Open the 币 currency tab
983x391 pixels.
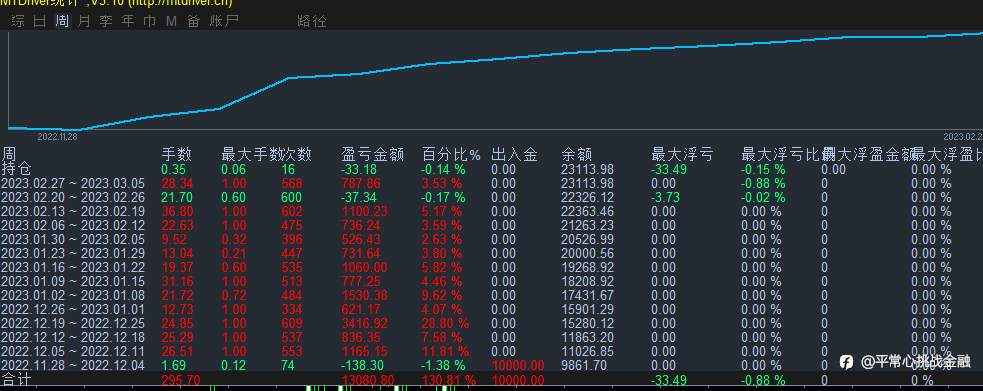click(150, 21)
